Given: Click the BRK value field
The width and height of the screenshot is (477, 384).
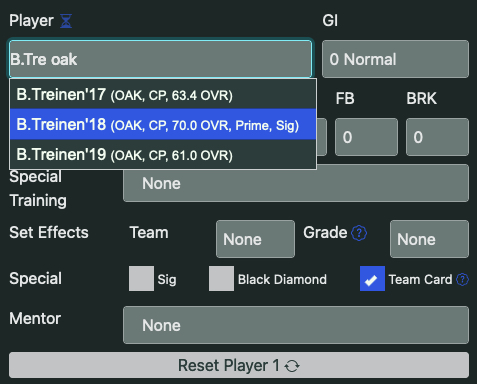Looking at the screenshot, I should click(x=437, y=137).
